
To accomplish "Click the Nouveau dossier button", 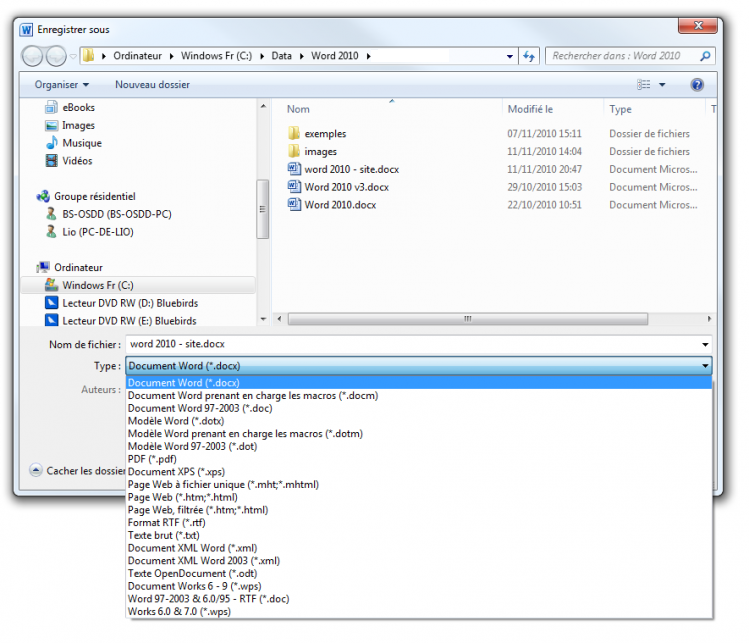I will pyautogui.click(x=152, y=85).
